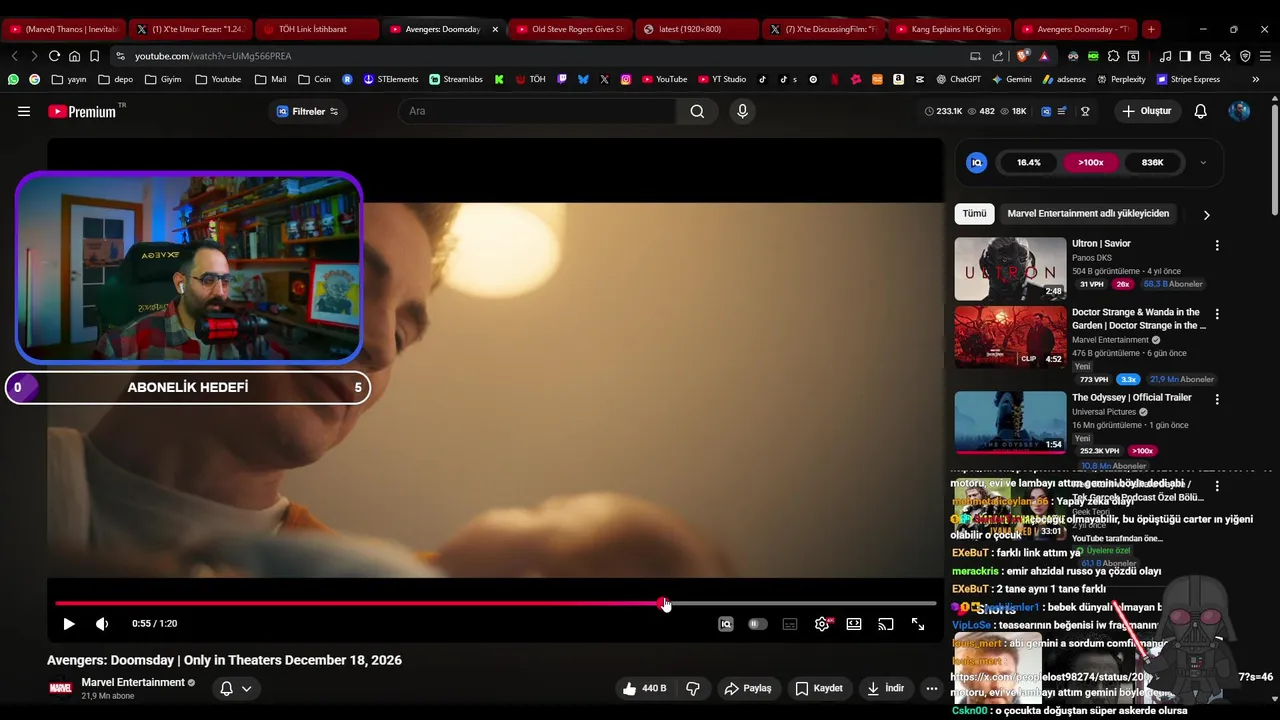Dislike the video thumbs-down icon

[x=692, y=688]
